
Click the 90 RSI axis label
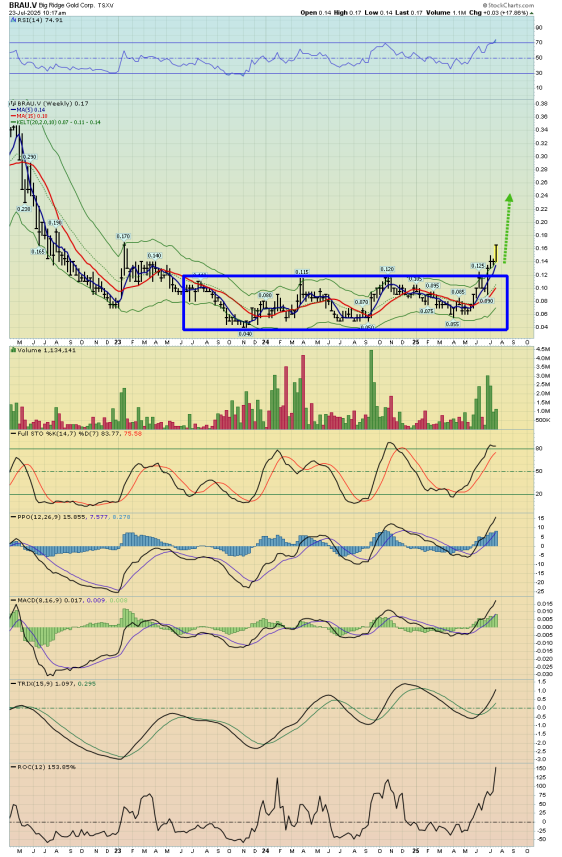[x=538, y=27]
